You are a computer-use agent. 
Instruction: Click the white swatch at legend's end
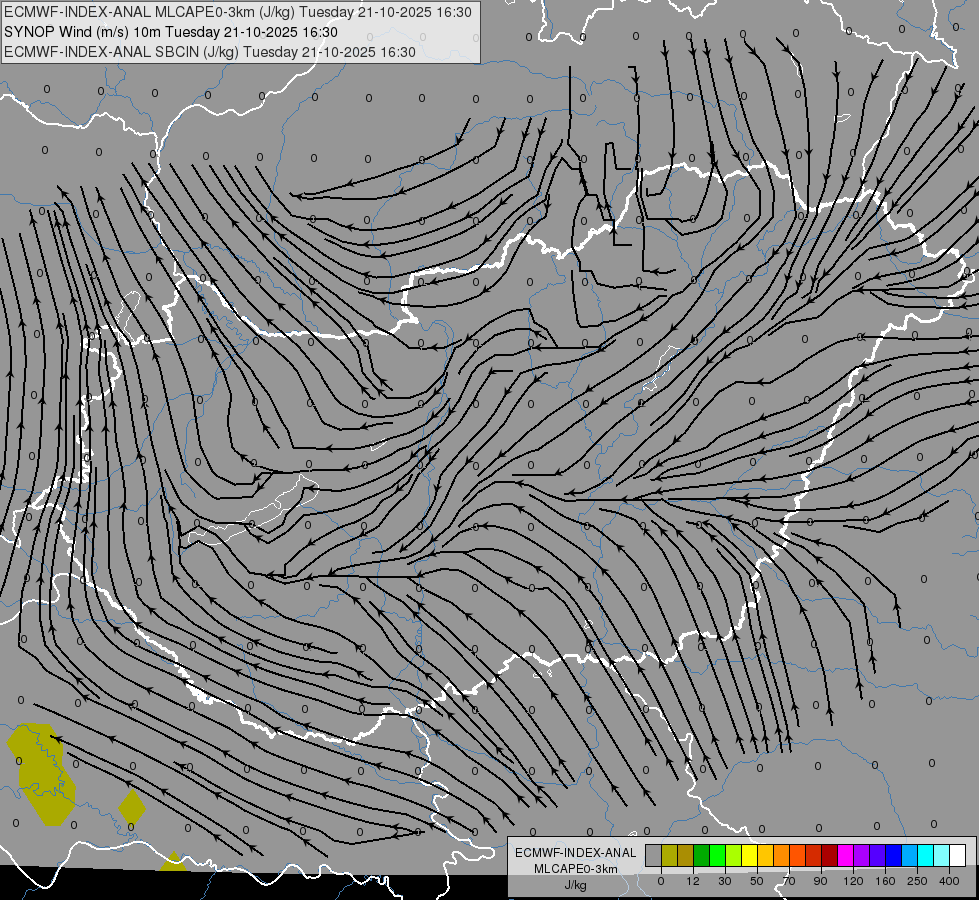pyautogui.click(x=958, y=855)
